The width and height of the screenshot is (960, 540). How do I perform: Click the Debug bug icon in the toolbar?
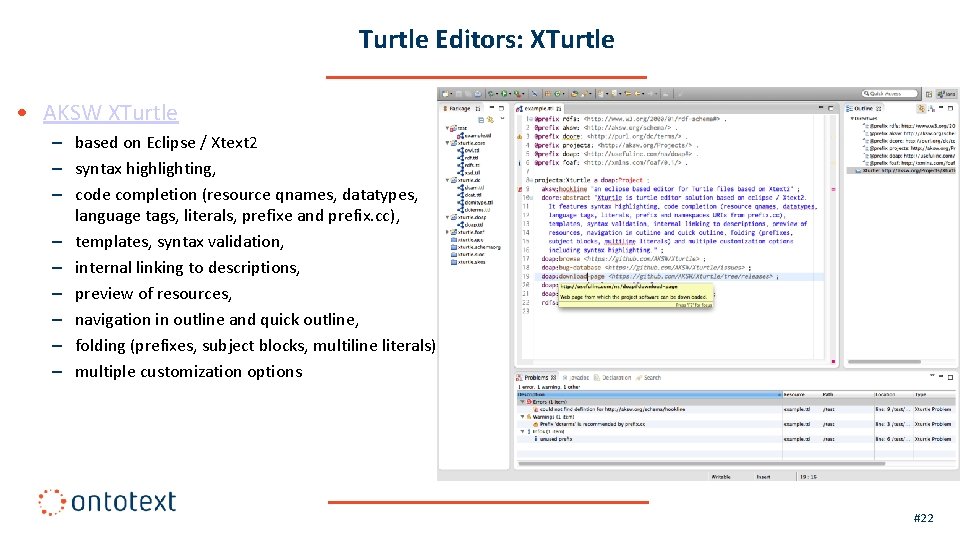pos(491,94)
